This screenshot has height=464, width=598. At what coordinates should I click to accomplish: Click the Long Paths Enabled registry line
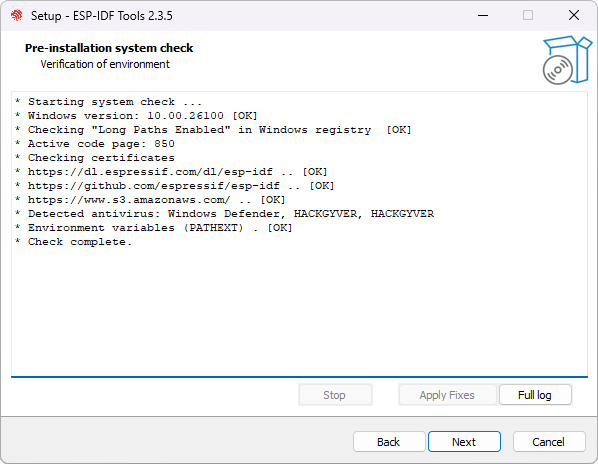pos(213,130)
